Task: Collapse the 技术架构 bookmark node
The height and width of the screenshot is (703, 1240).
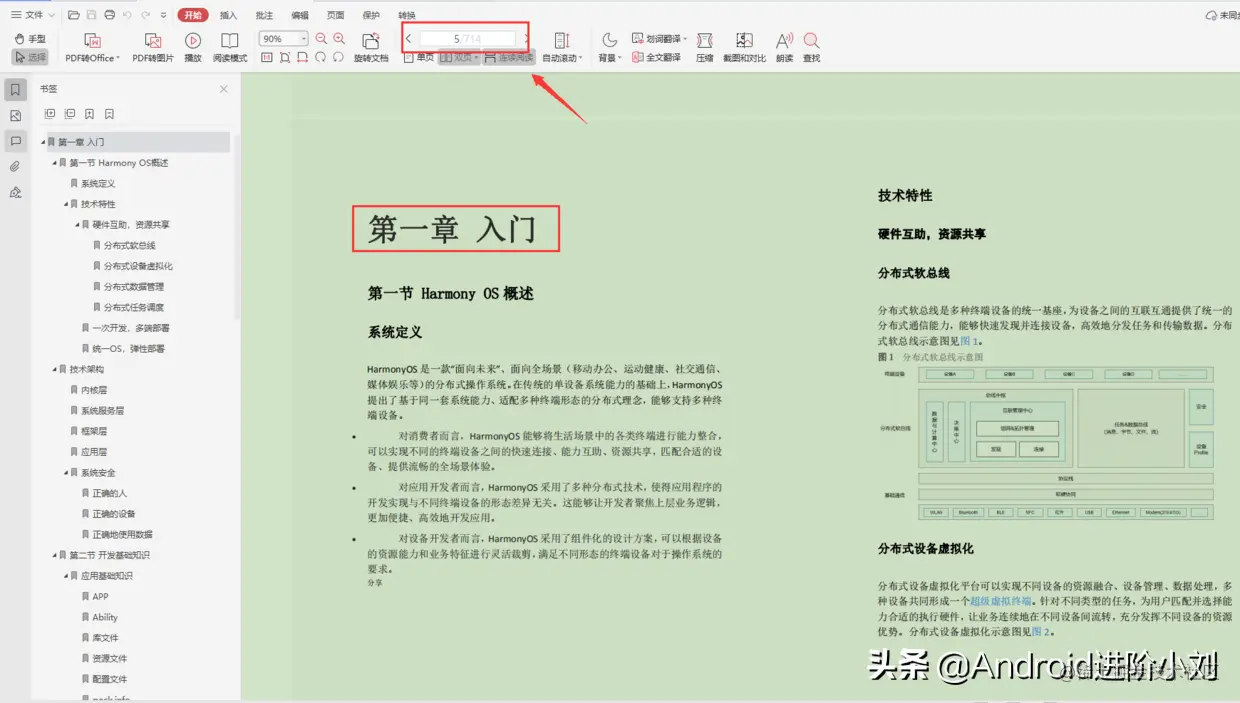Action: pos(55,369)
